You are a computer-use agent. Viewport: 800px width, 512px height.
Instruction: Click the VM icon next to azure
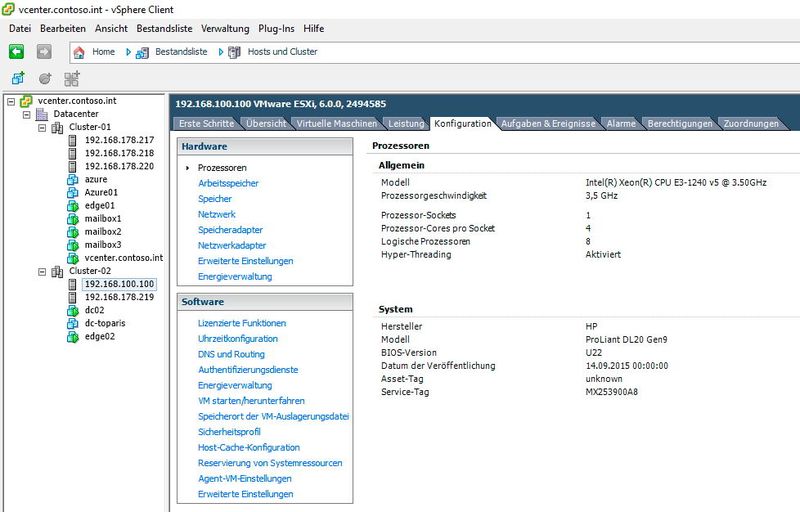click(72, 180)
